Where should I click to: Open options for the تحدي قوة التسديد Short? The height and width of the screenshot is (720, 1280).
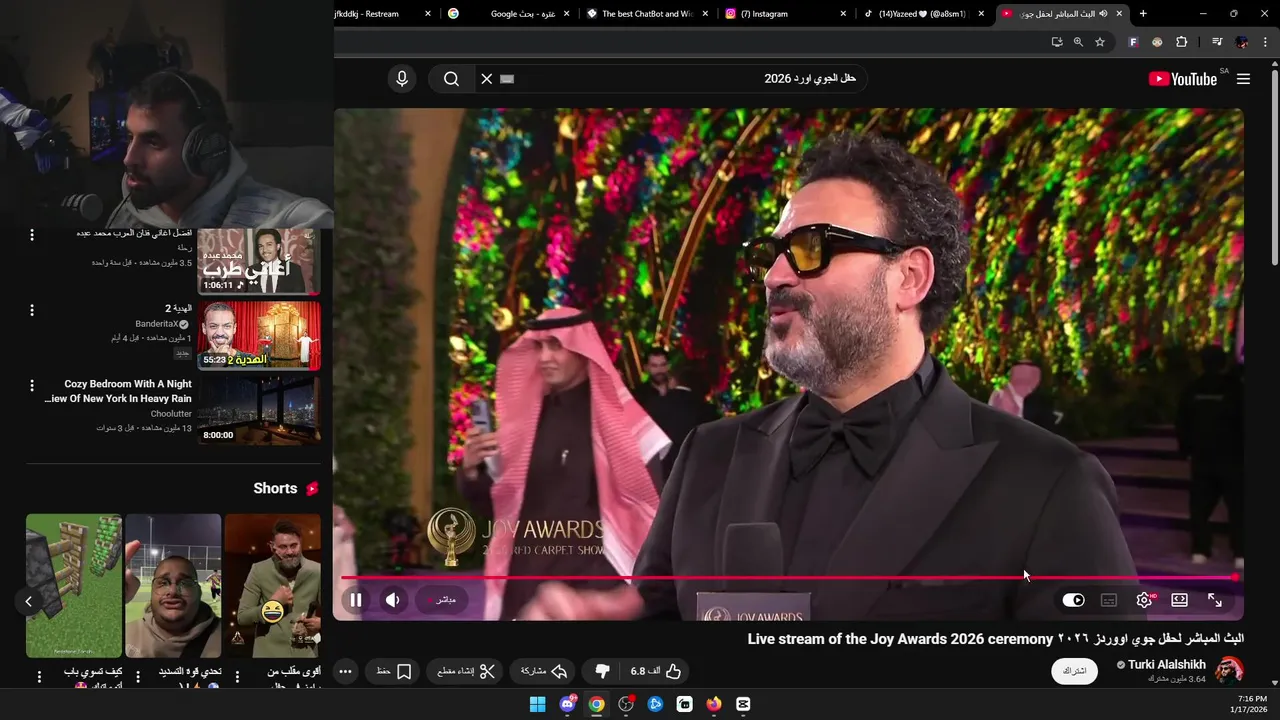tap(138, 677)
